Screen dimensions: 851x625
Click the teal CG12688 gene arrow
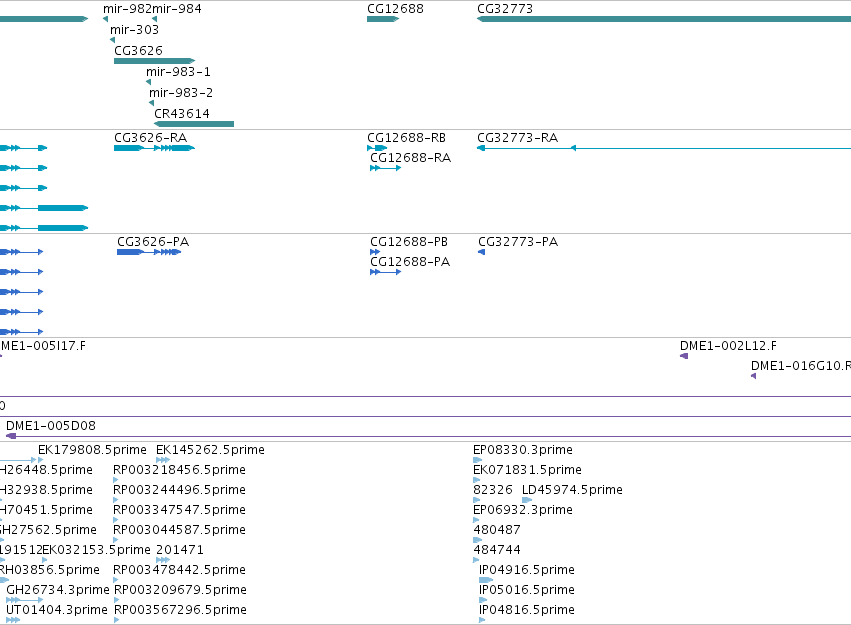383,19
